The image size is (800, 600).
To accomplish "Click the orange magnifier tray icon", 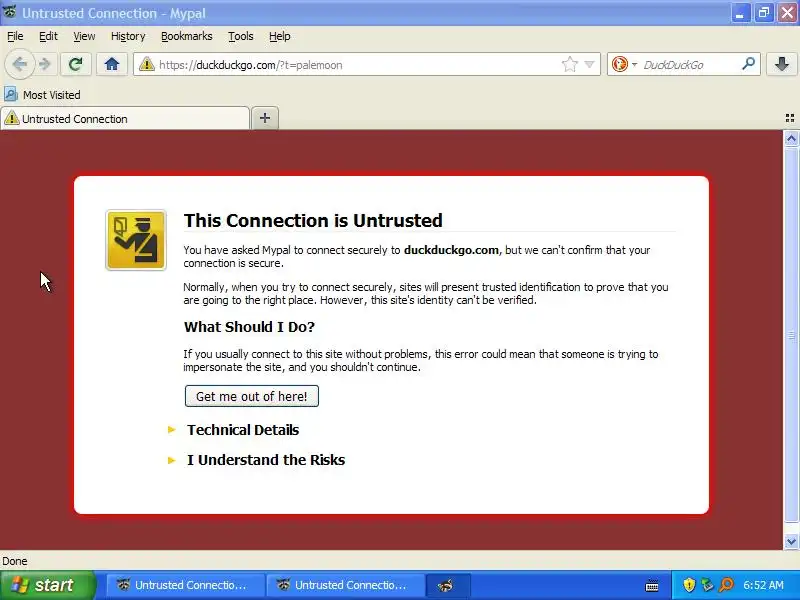I will [x=726, y=585].
